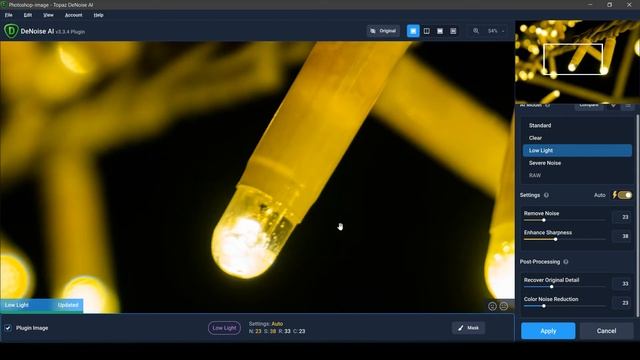
Task: Select the Low Light AI model
Action: click(x=577, y=150)
